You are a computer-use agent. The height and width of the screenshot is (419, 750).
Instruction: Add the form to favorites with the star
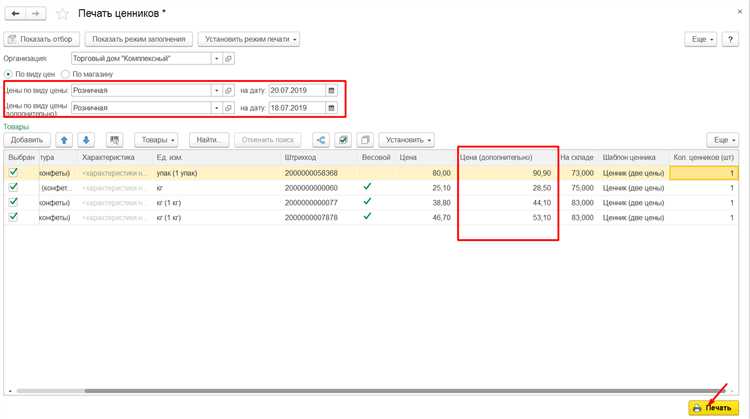pyautogui.click(x=63, y=14)
